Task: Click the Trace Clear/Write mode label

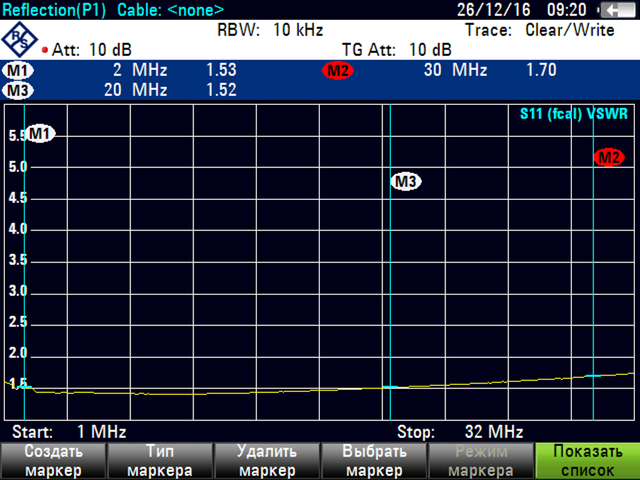Action: [x=539, y=30]
